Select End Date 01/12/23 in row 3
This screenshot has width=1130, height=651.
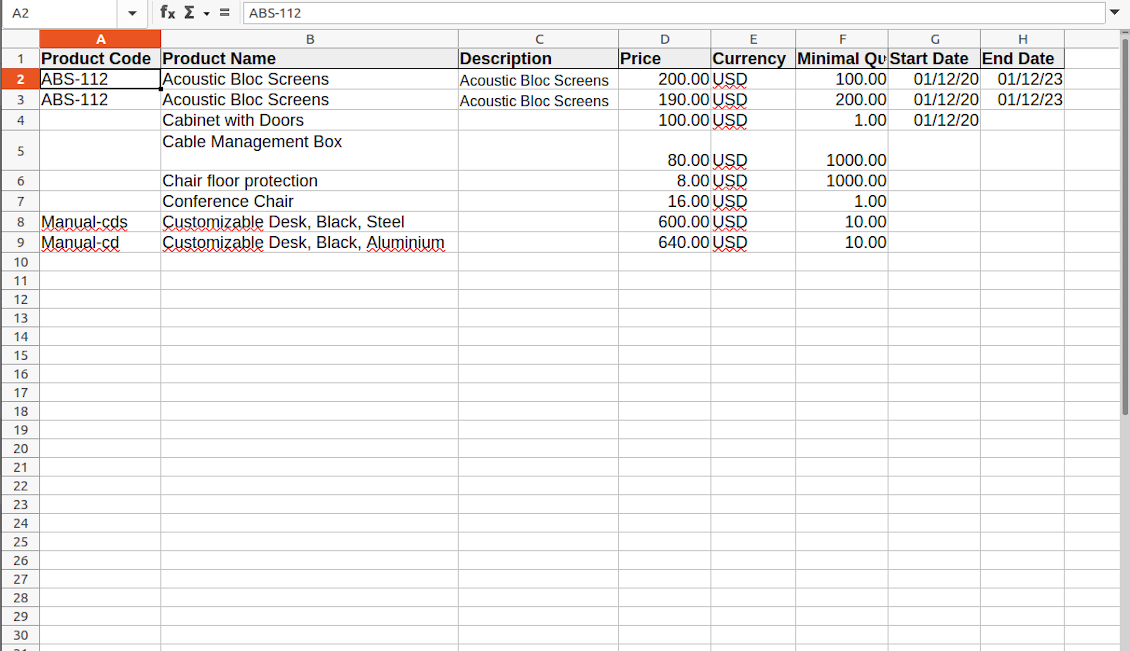point(1022,99)
